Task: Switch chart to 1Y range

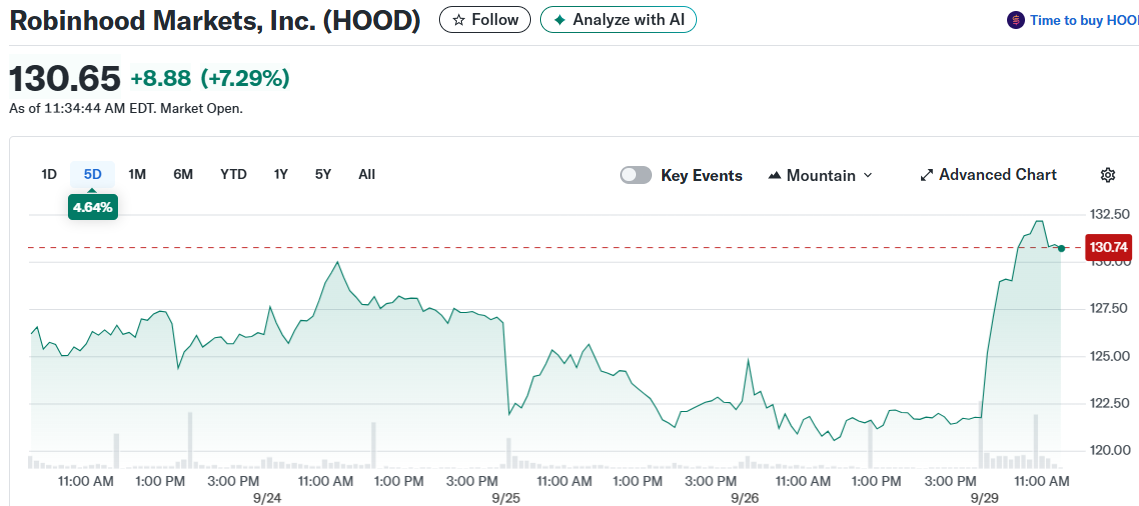Action: tap(281, 174)
